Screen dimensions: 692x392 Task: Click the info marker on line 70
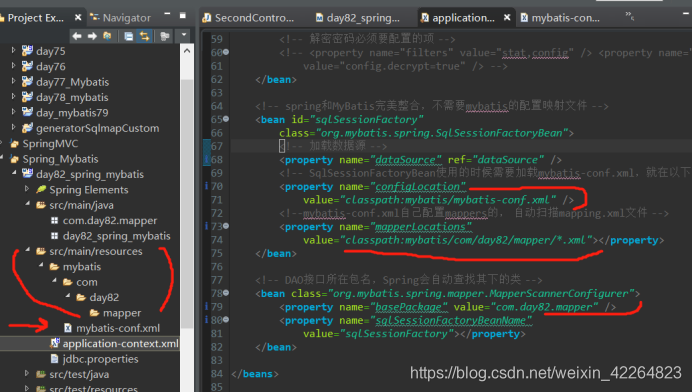click(206, 186)
